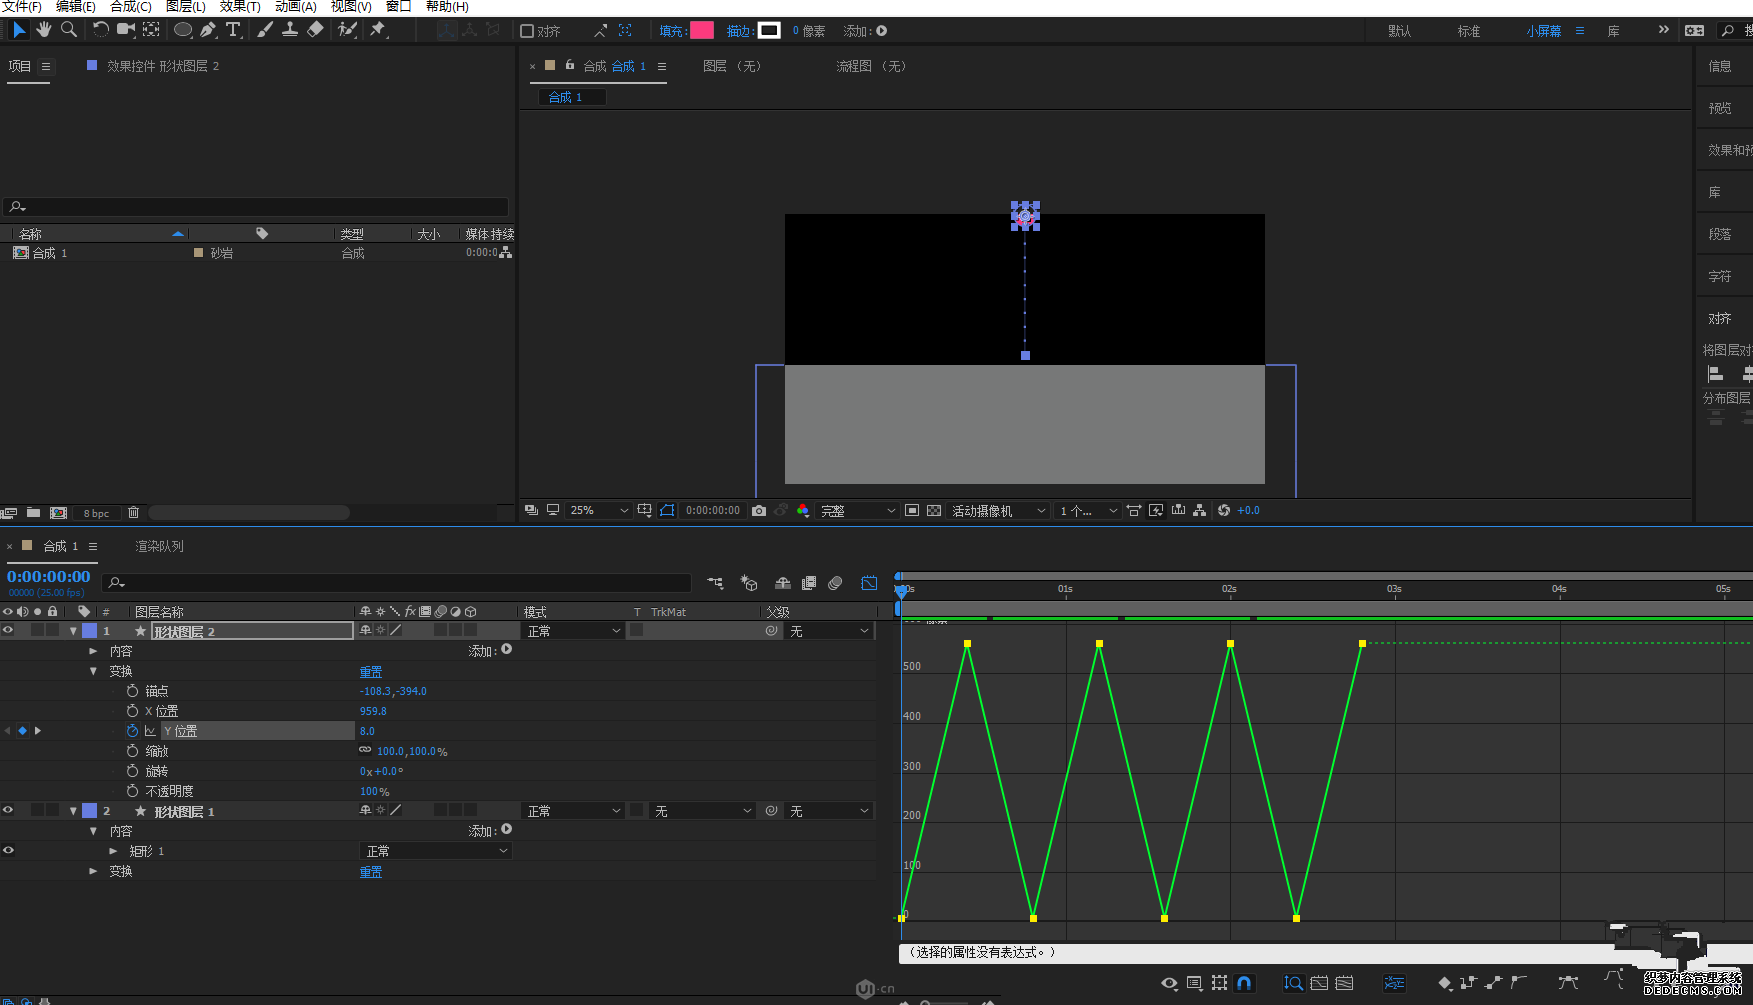This screenshot has height=1005, width=1753.
Task: Select the 标准 workspace
Action: (1469, 31)
